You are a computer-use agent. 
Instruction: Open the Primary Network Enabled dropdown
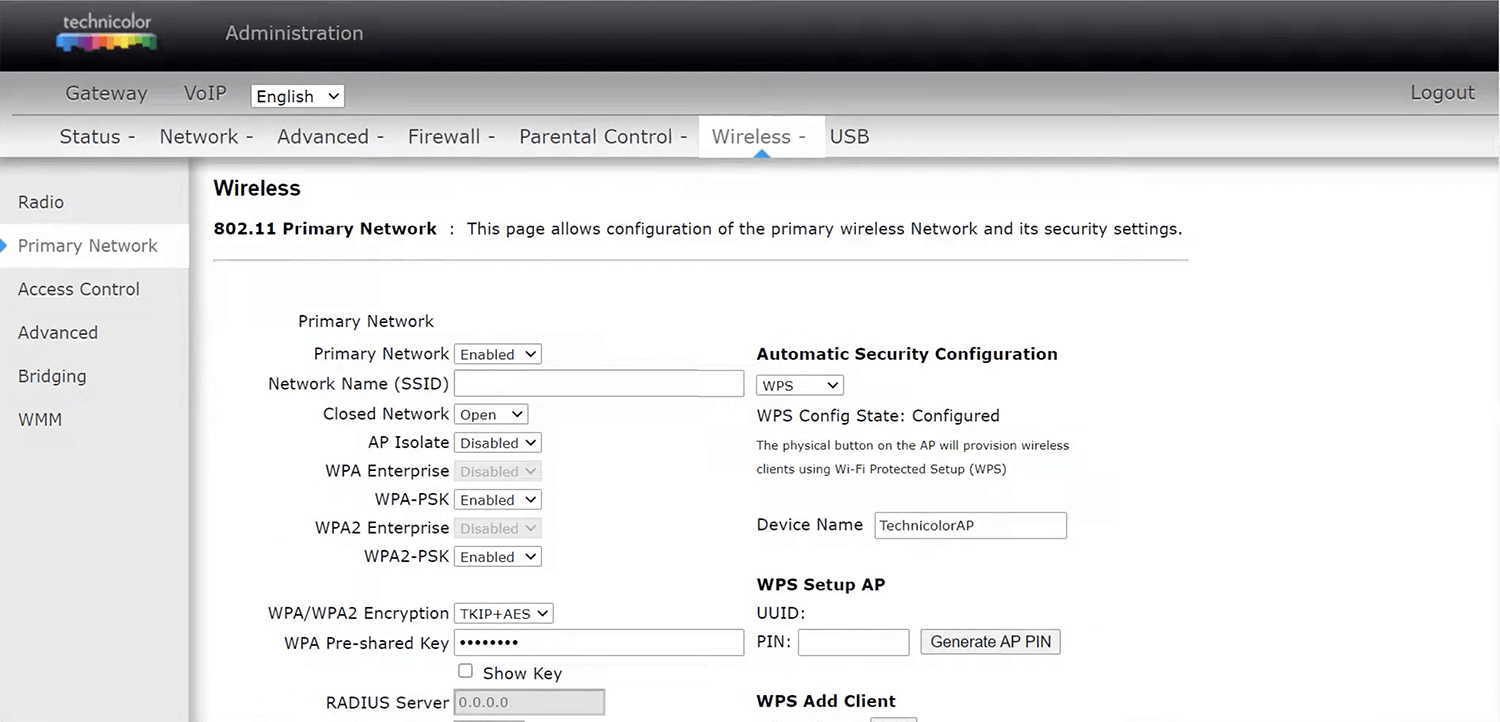[497, 354]
